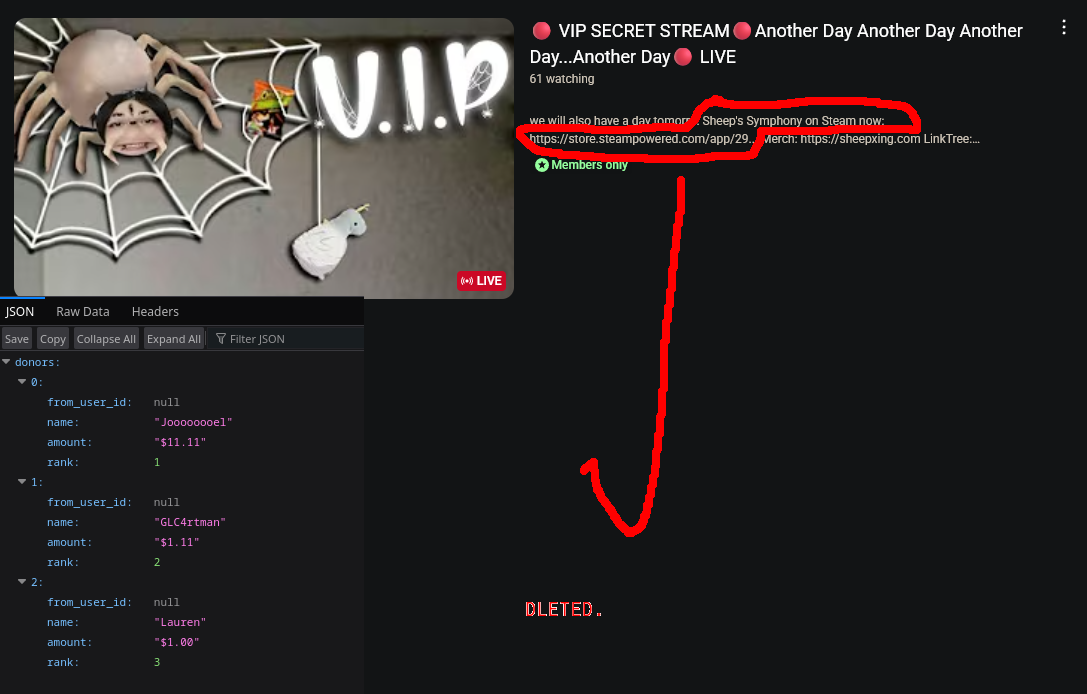Copy the JSON with Copy button

tap(53, 338)
